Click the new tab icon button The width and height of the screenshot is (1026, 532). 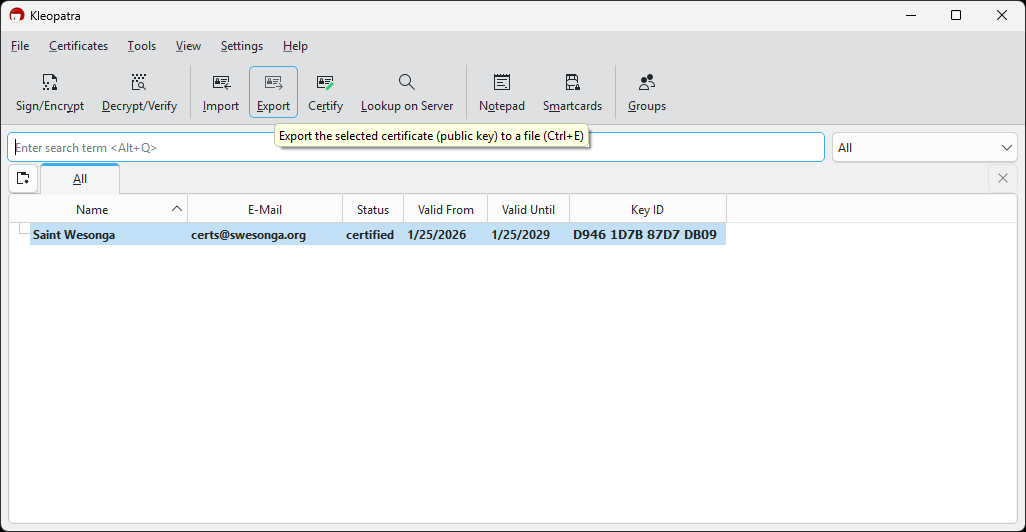[23, 179]
